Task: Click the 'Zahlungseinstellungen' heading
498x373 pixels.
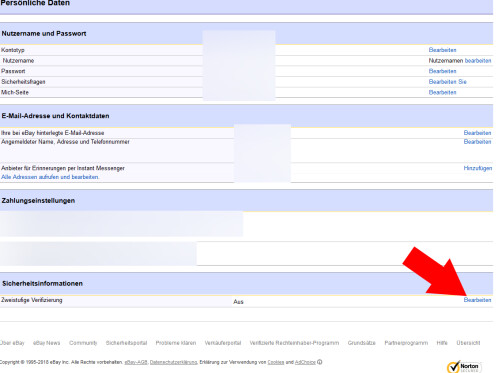Action: click(38, 201)
